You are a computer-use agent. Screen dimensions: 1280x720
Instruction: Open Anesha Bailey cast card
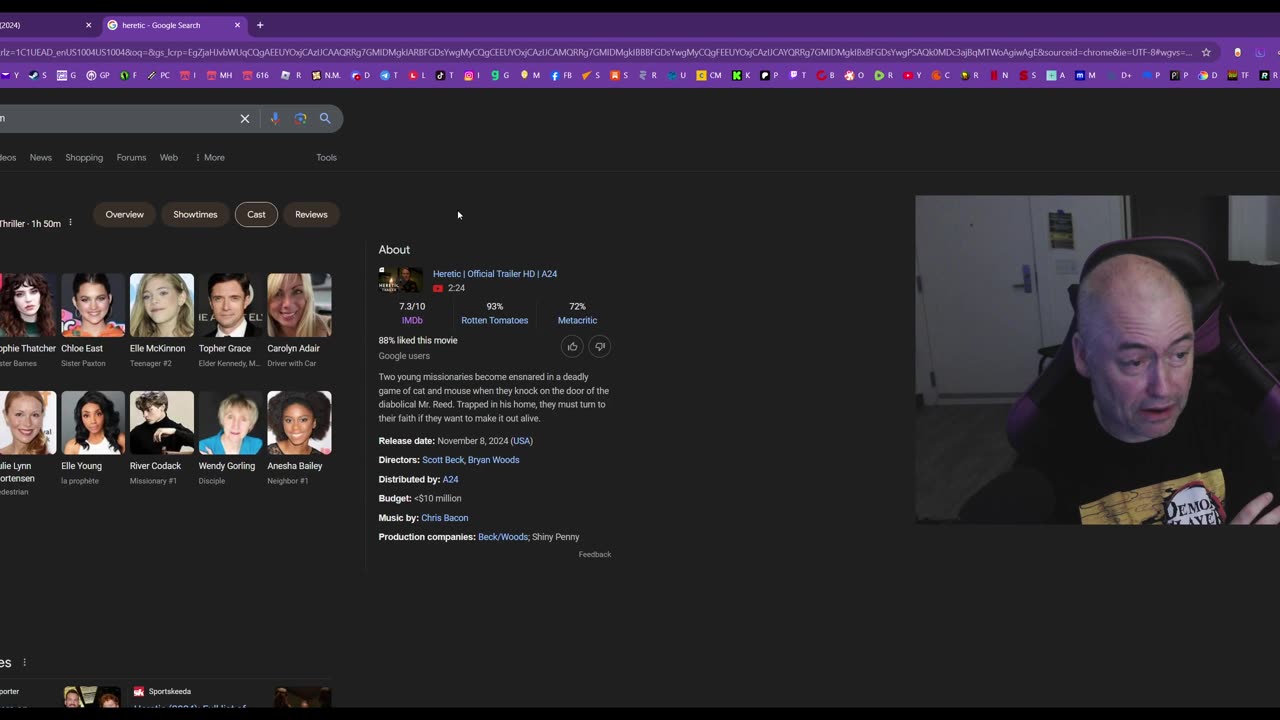(299, 438)
